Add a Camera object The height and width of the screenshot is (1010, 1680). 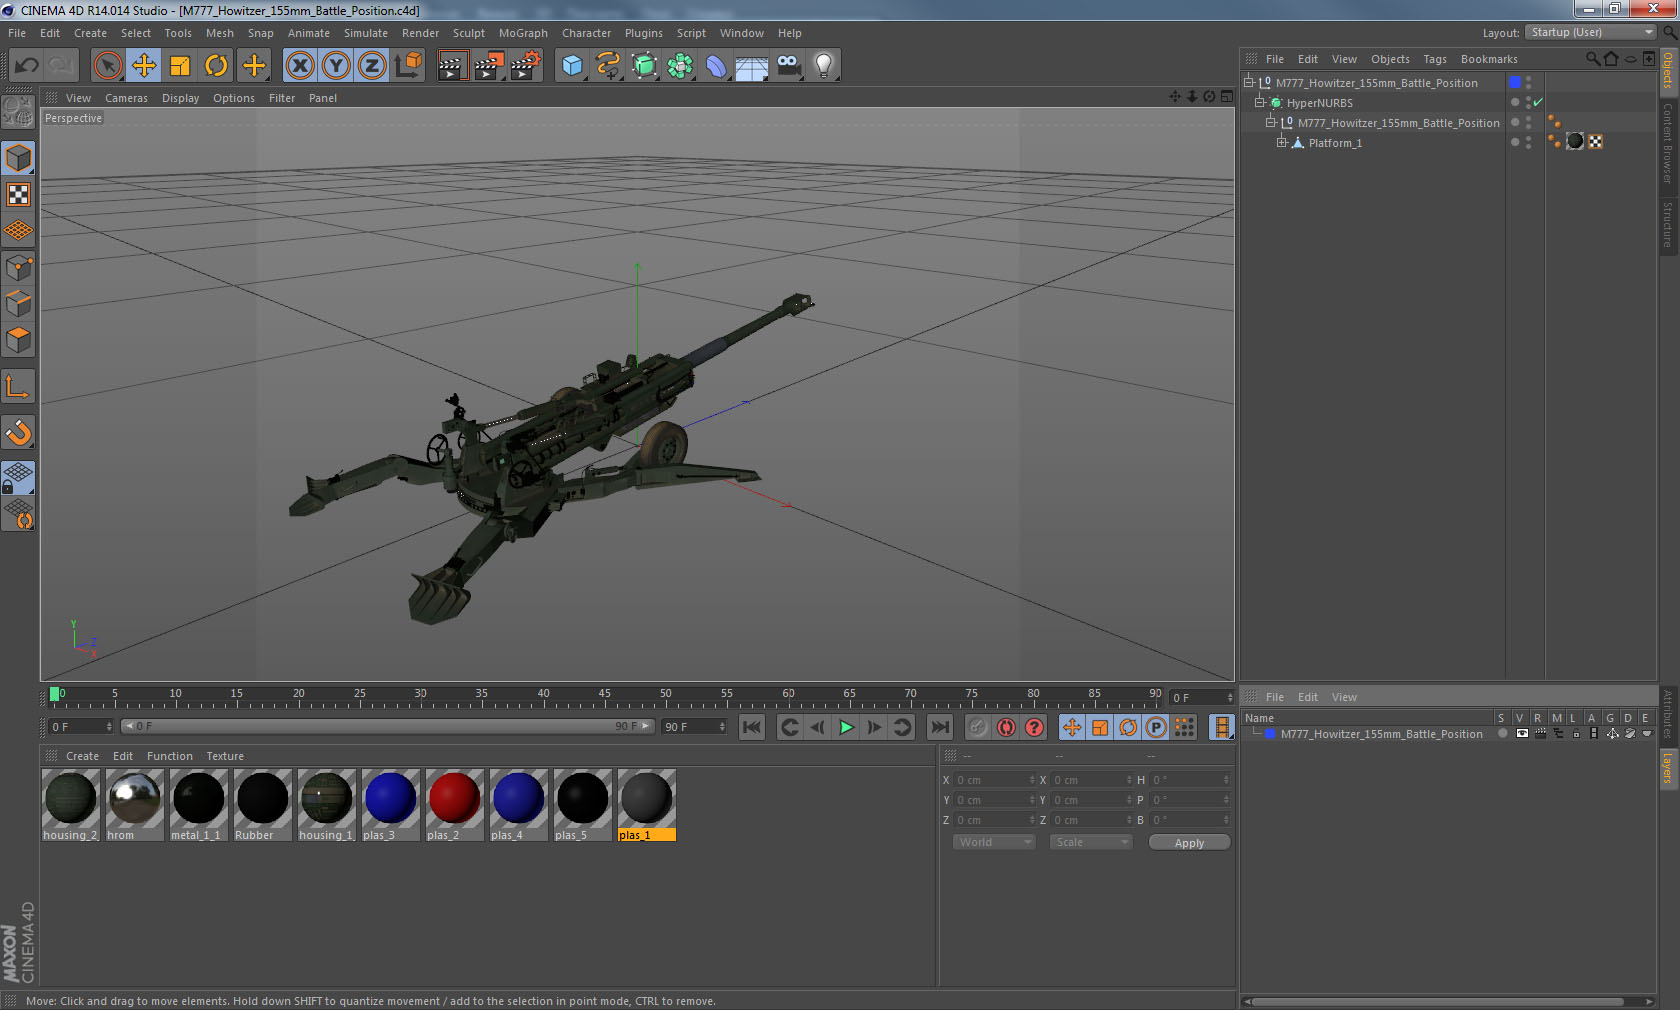click(788, 66)
